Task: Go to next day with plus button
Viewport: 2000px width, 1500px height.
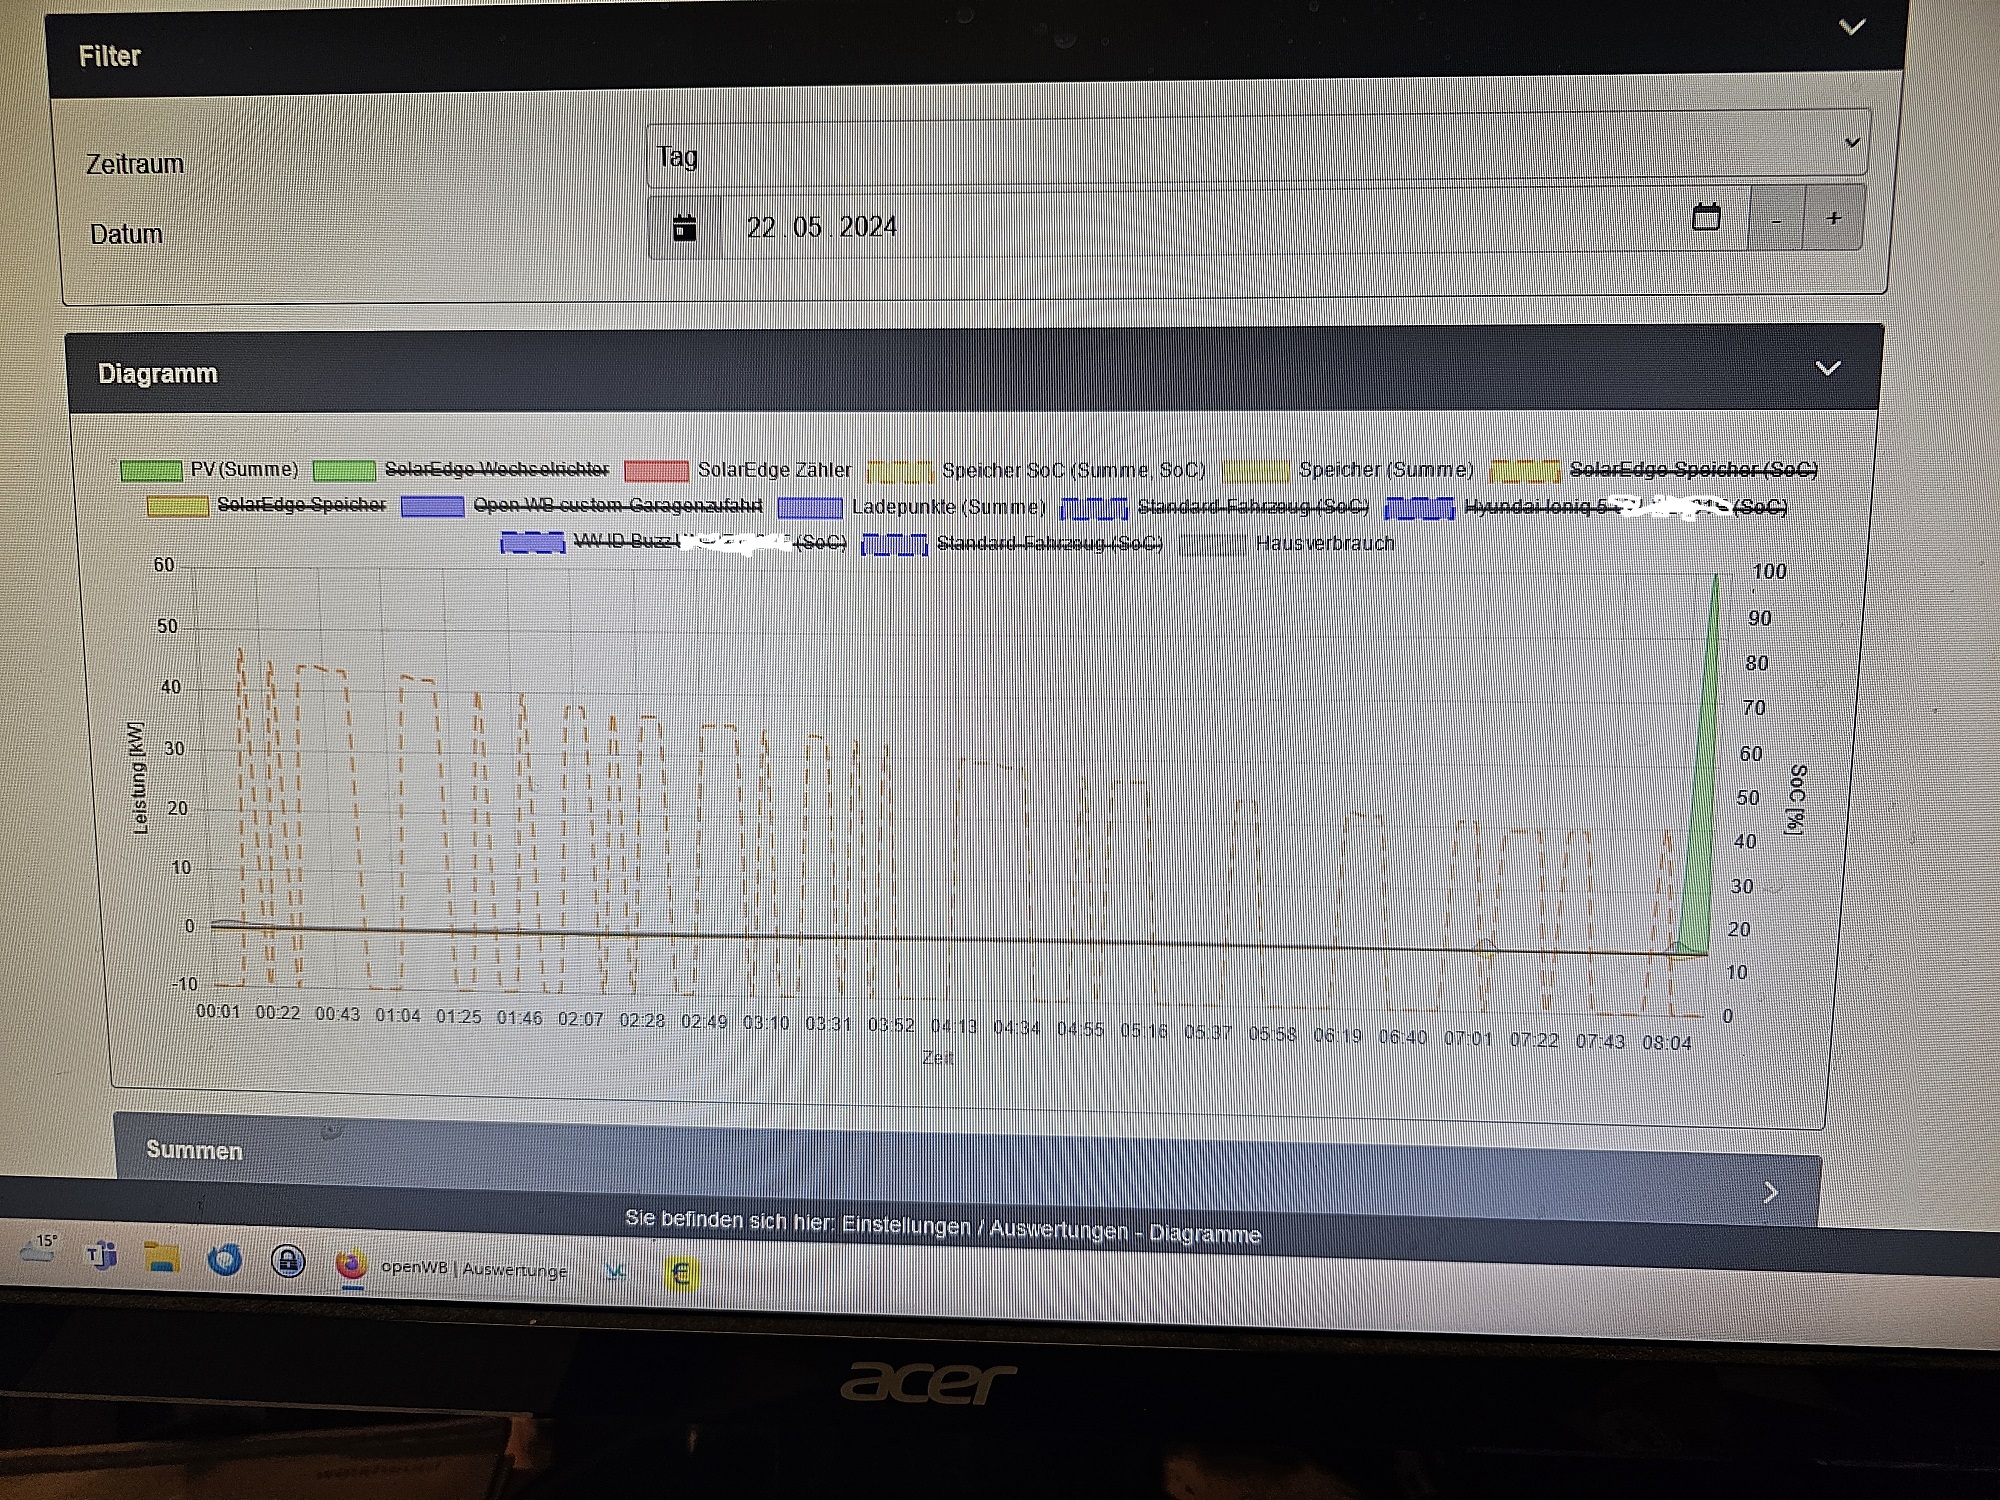Action: coord(1833,218)
